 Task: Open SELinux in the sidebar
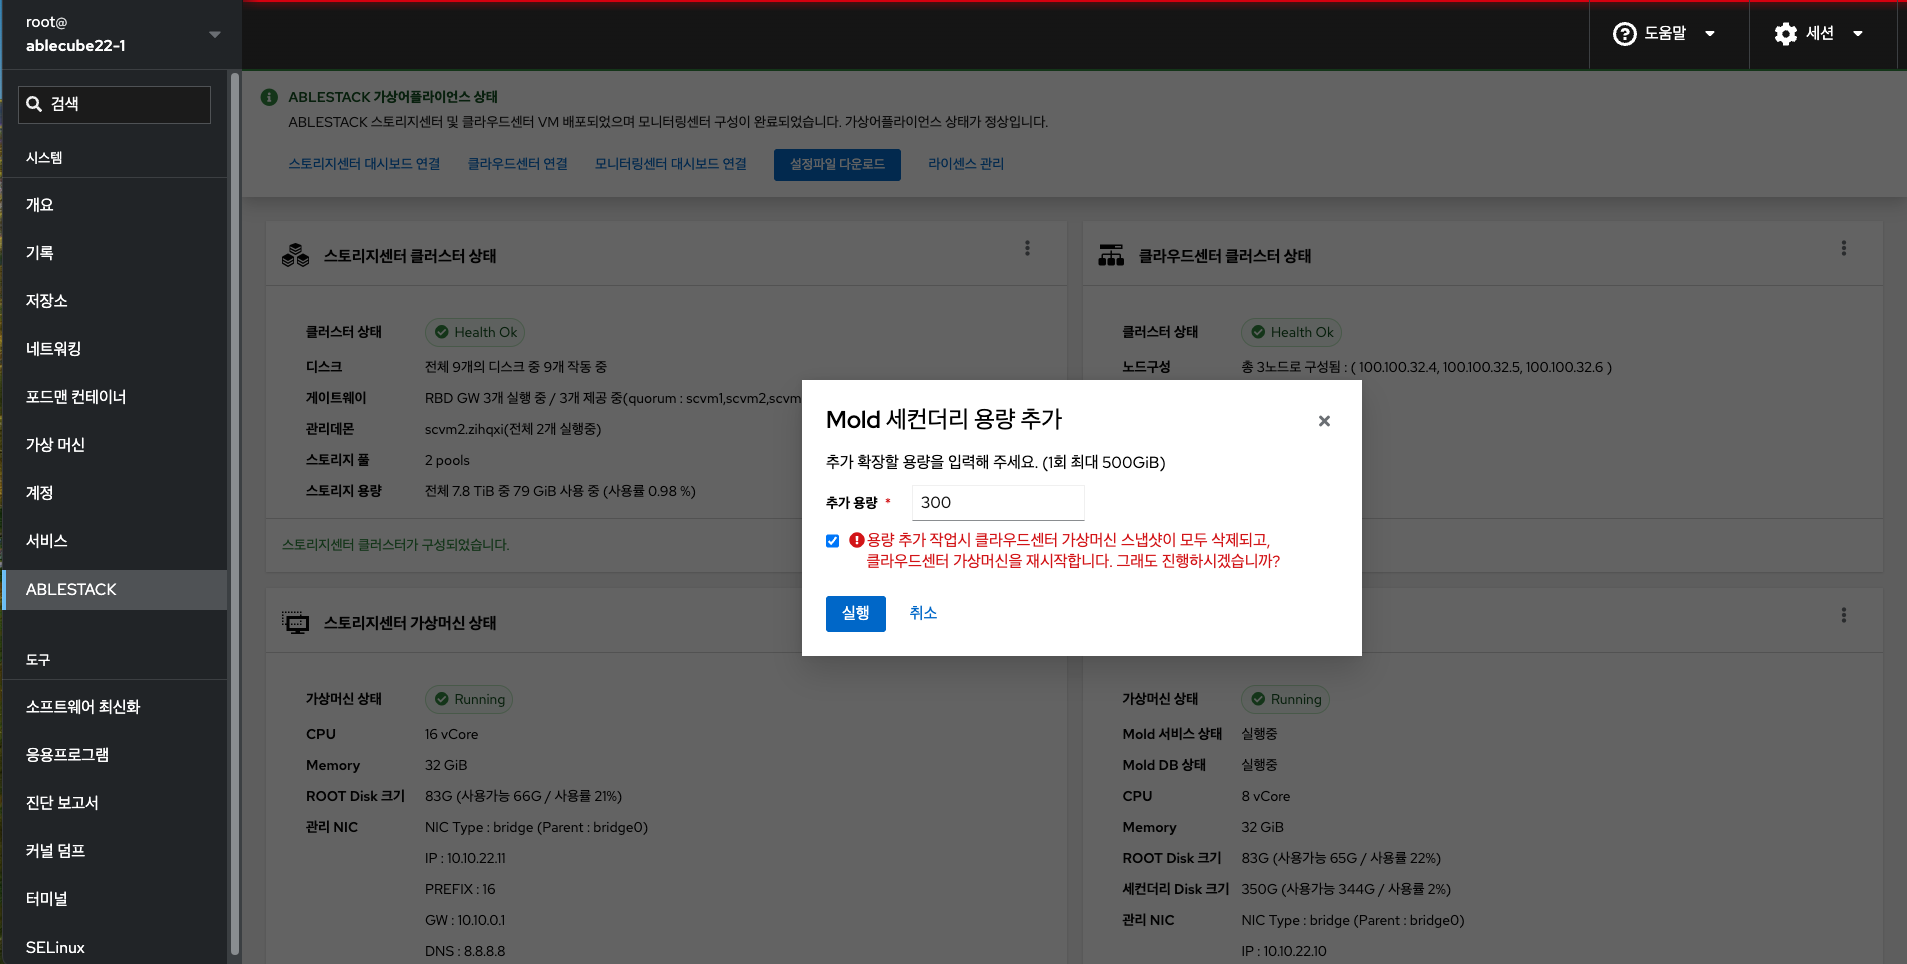click(x=115, y=947)
